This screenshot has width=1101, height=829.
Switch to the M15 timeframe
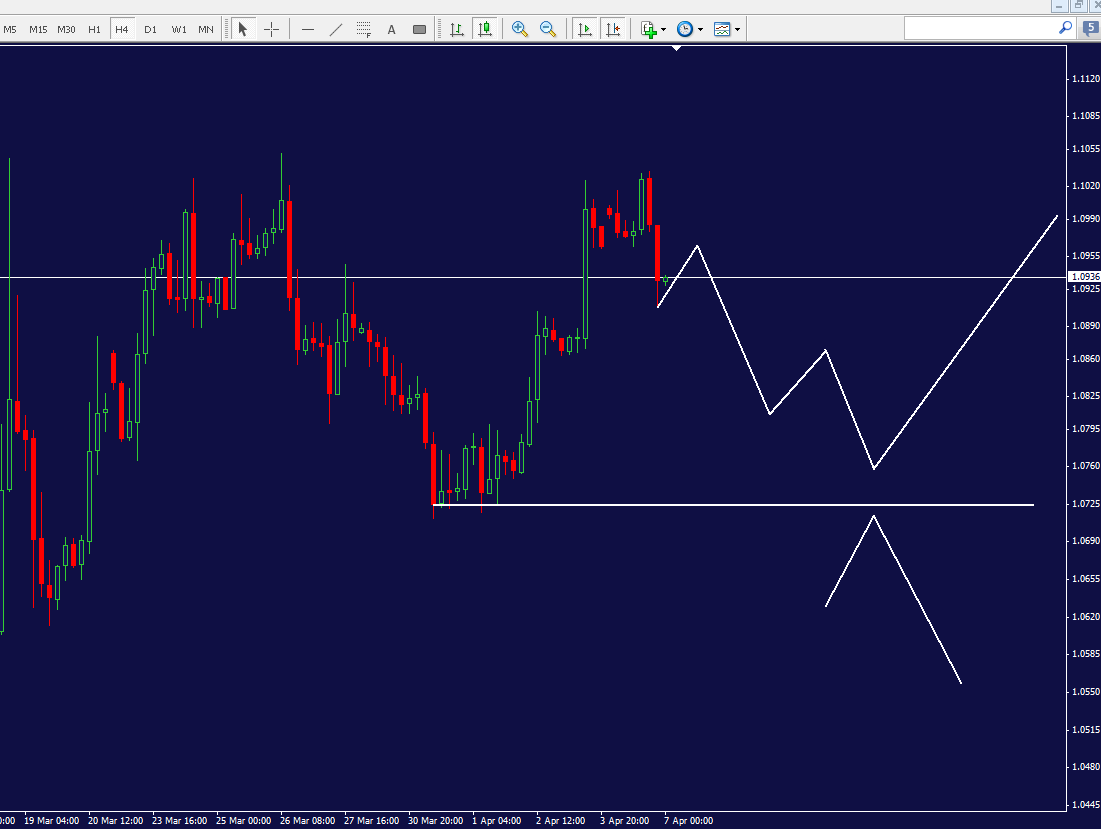pos(38,29)
